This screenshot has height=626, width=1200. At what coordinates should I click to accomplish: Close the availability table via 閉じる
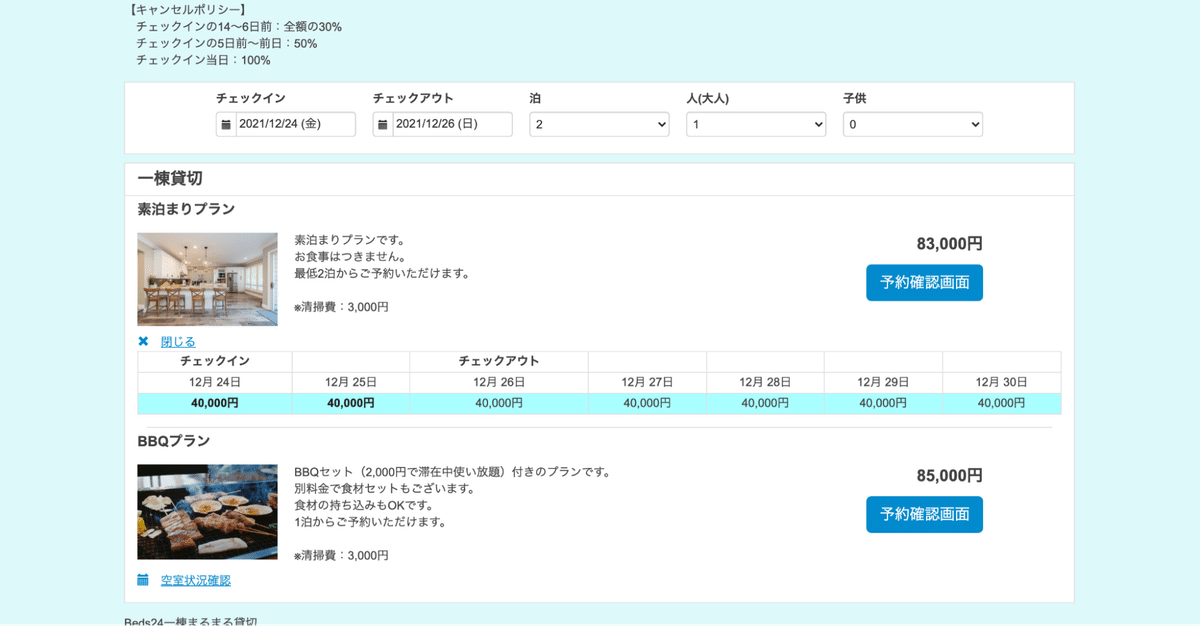[178, 341]
